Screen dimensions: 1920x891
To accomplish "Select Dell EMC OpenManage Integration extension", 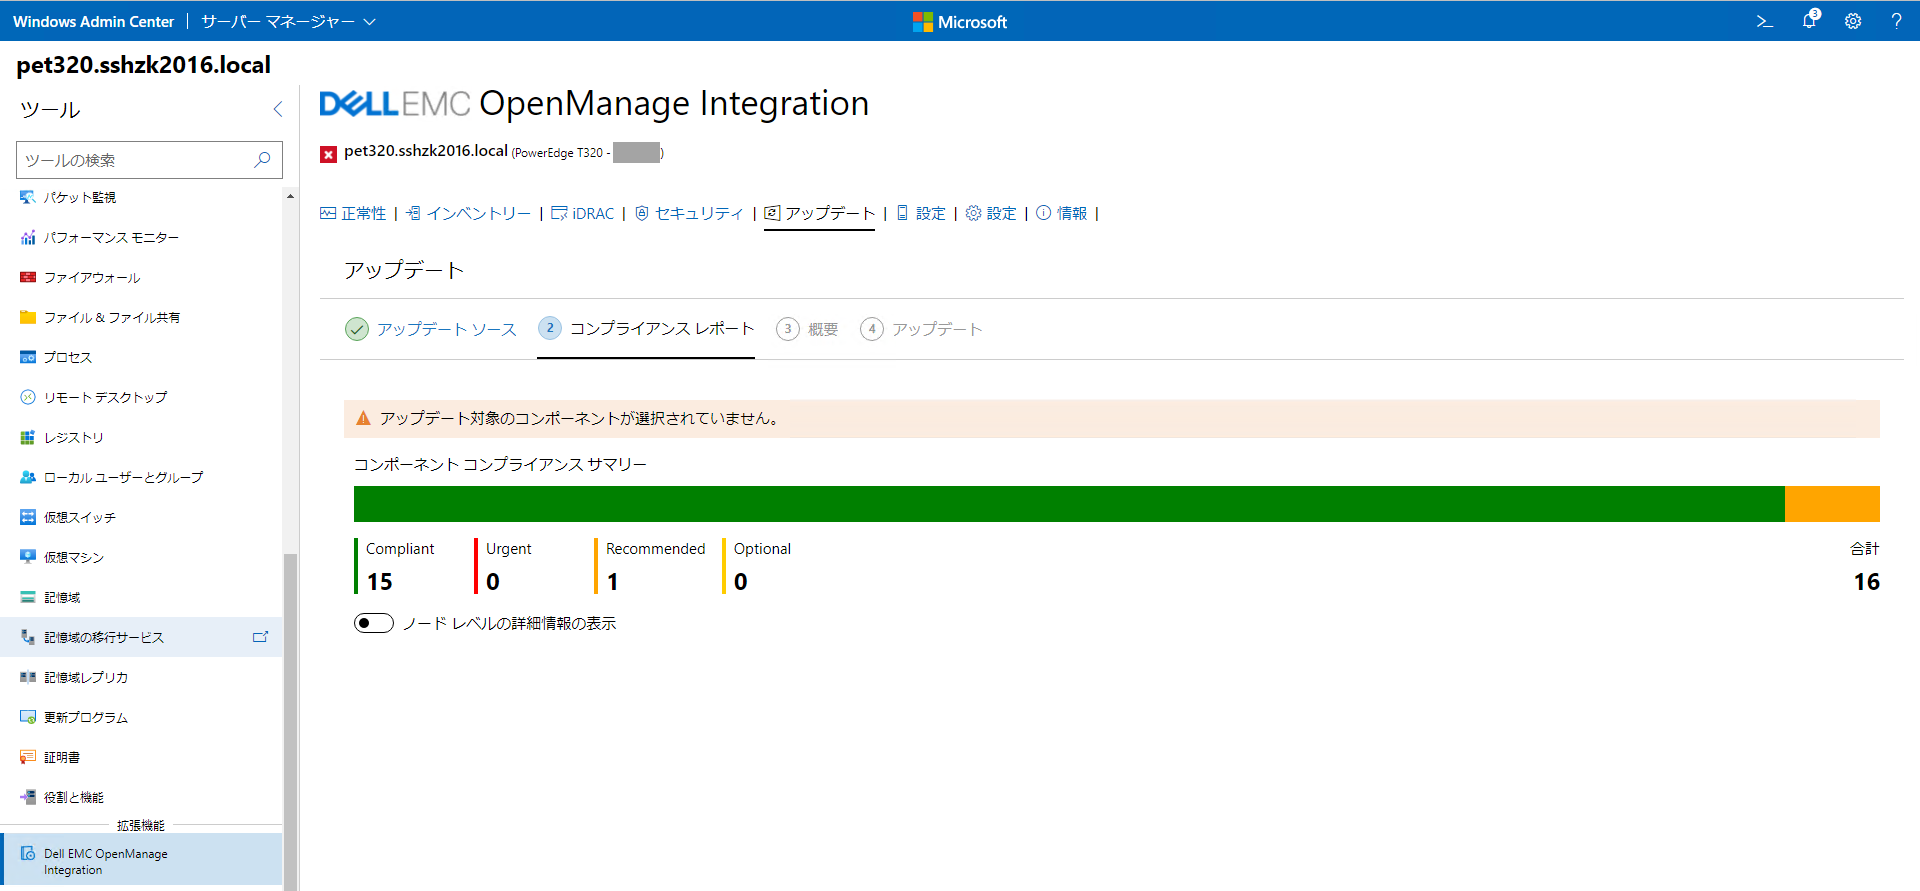I will click(141, 861).
